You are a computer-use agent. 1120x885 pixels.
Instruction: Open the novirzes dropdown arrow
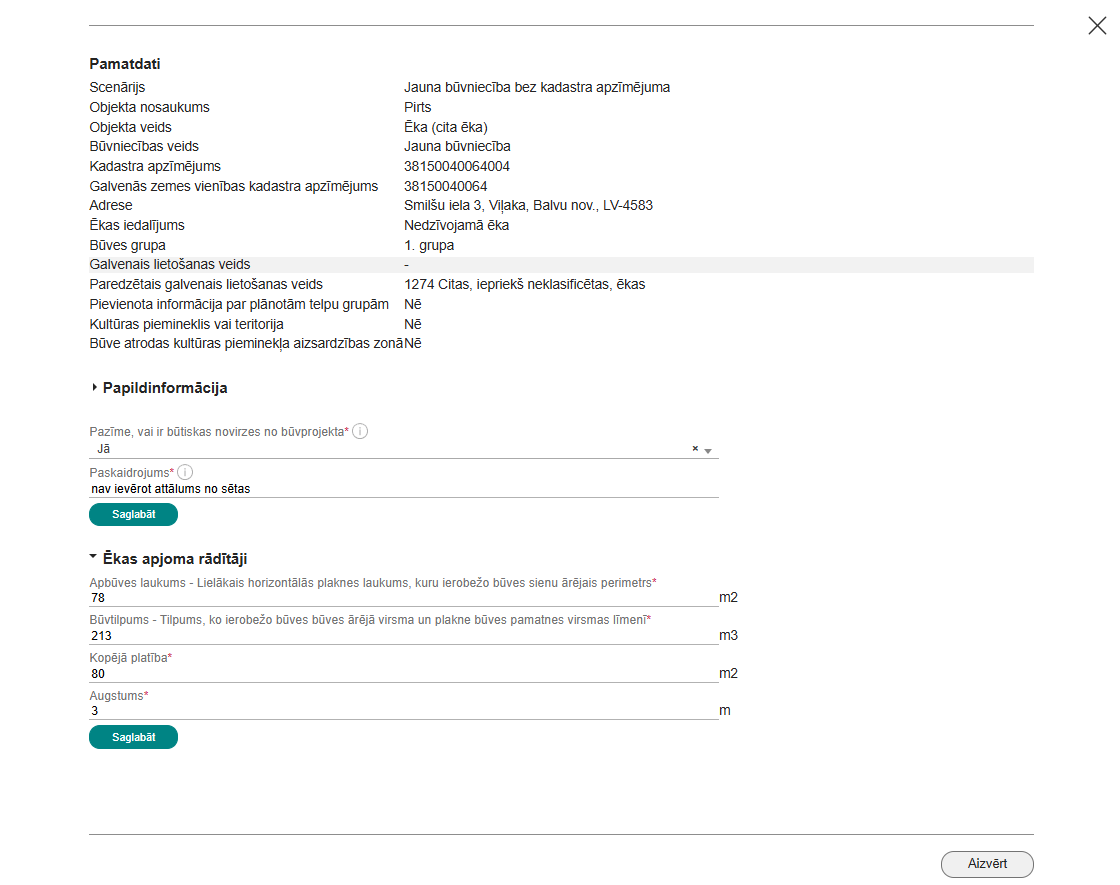708,451
